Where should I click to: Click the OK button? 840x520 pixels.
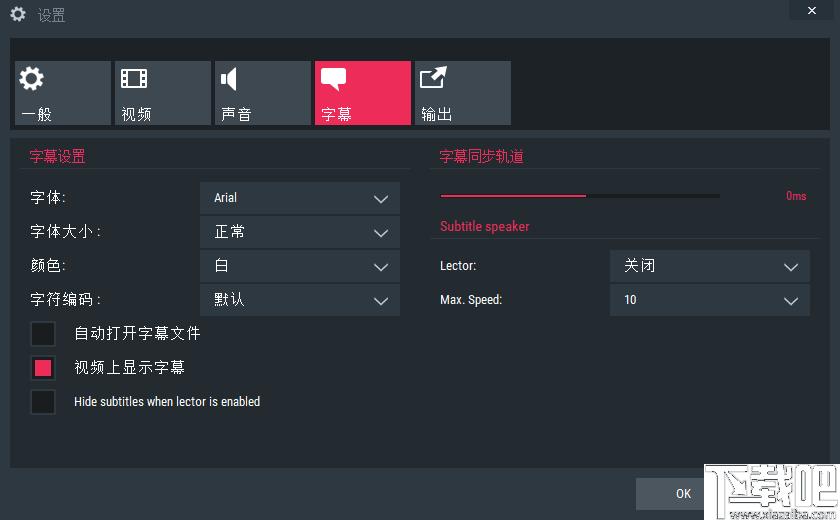click(683, 494)
